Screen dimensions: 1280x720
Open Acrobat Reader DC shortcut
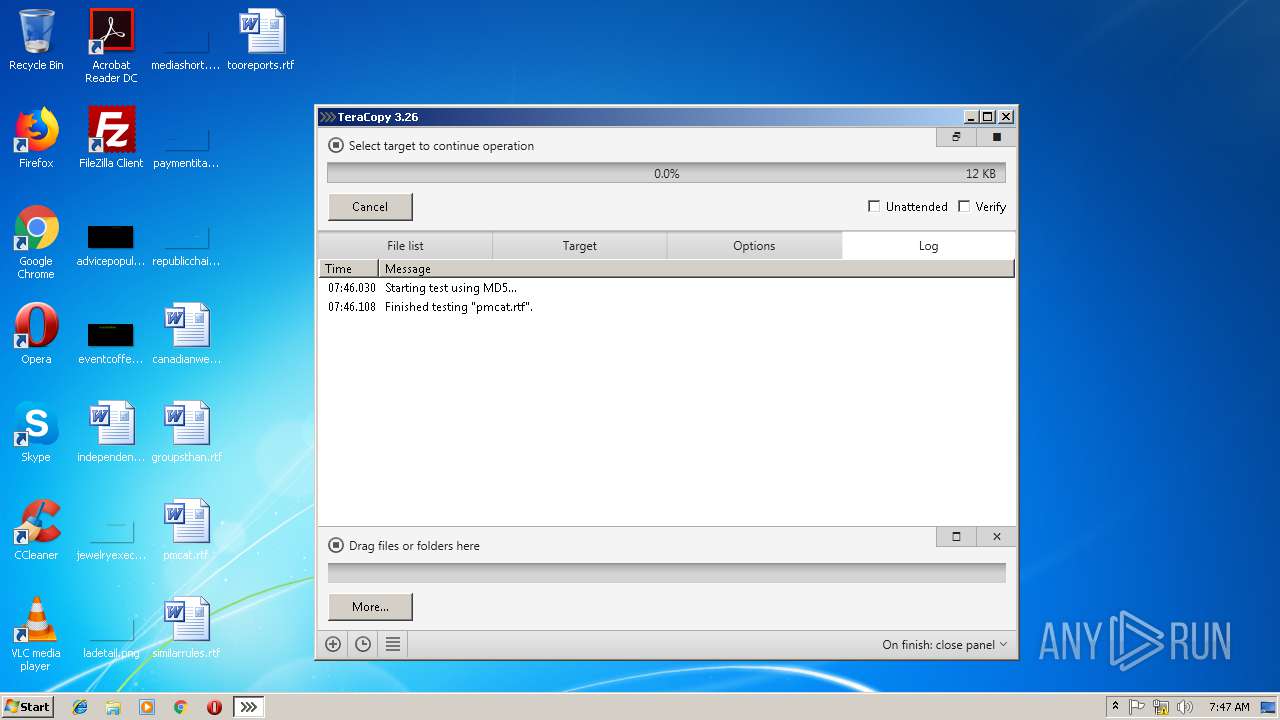[111, 46]
